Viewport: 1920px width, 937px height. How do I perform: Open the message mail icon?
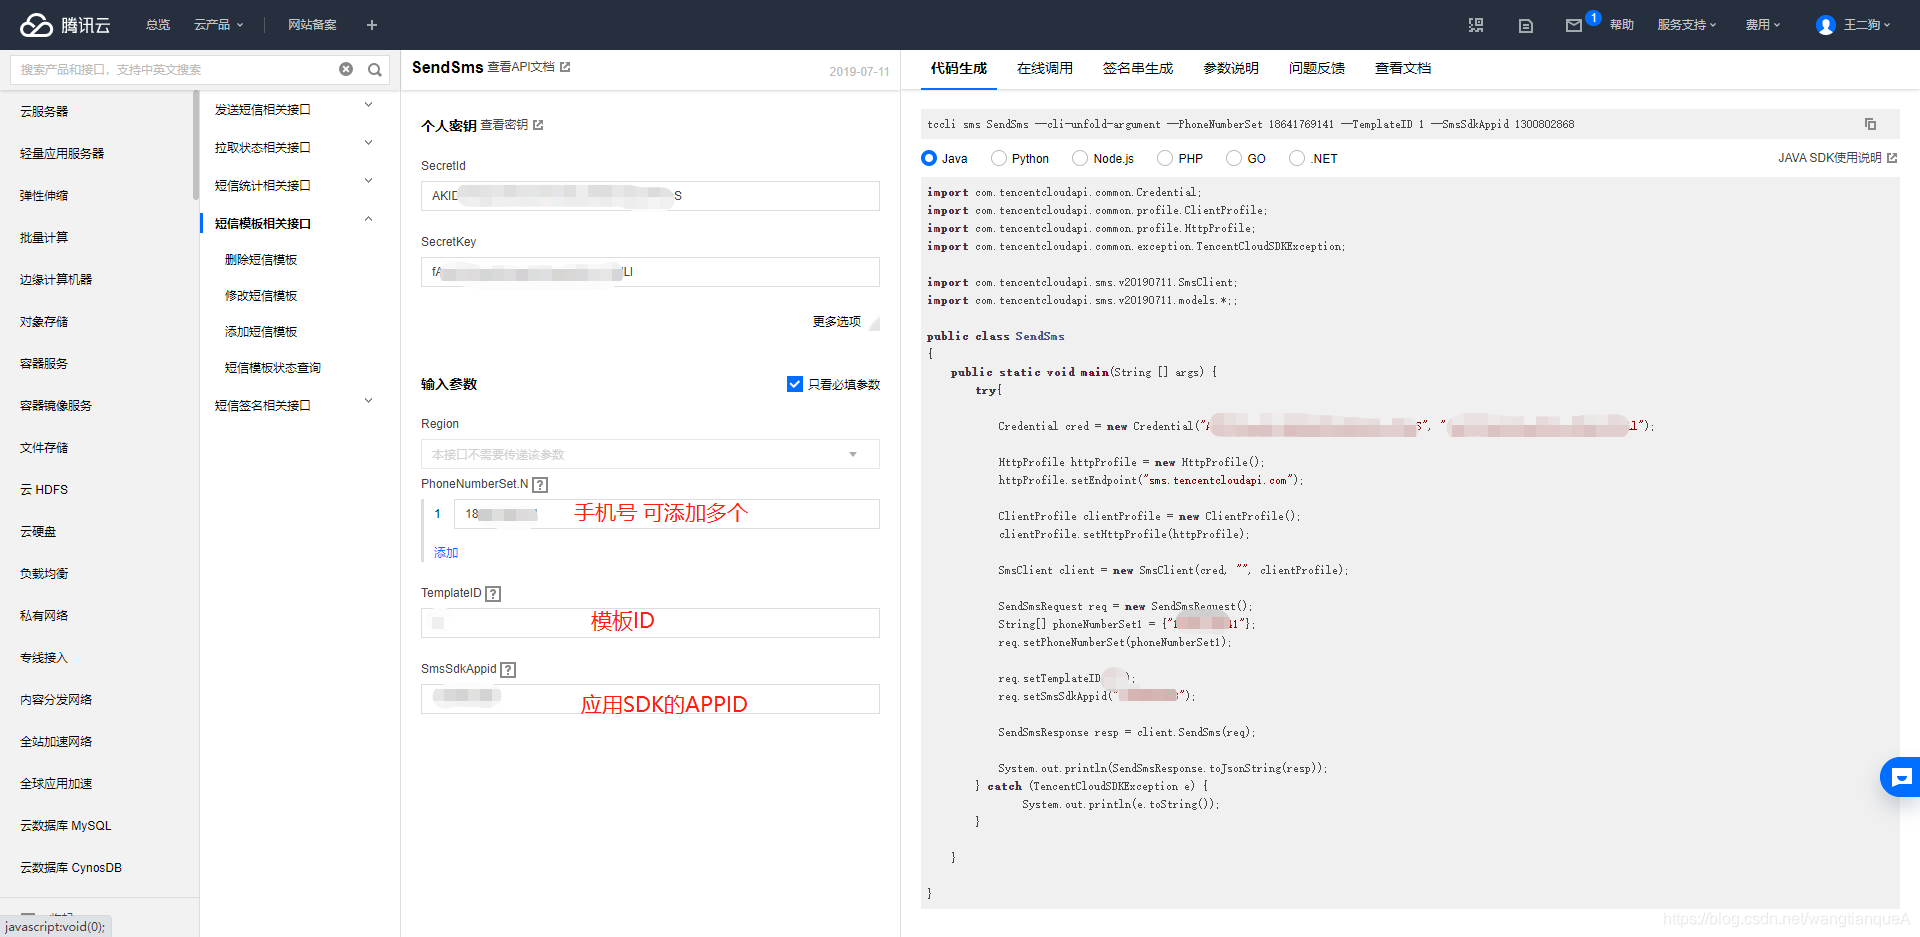click(x=1574, y=26)
